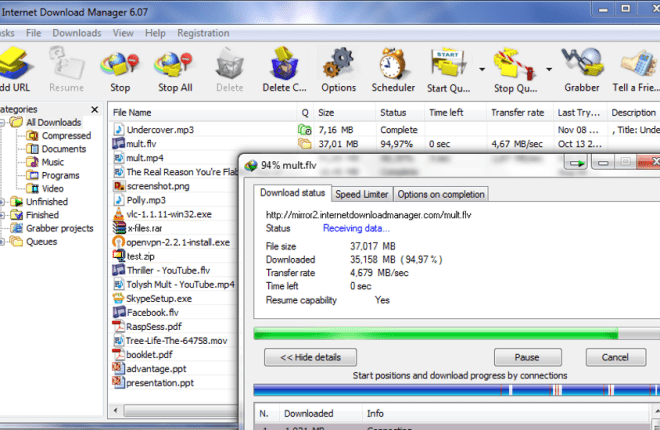Sort by the File Name column header

coord(203,113)
